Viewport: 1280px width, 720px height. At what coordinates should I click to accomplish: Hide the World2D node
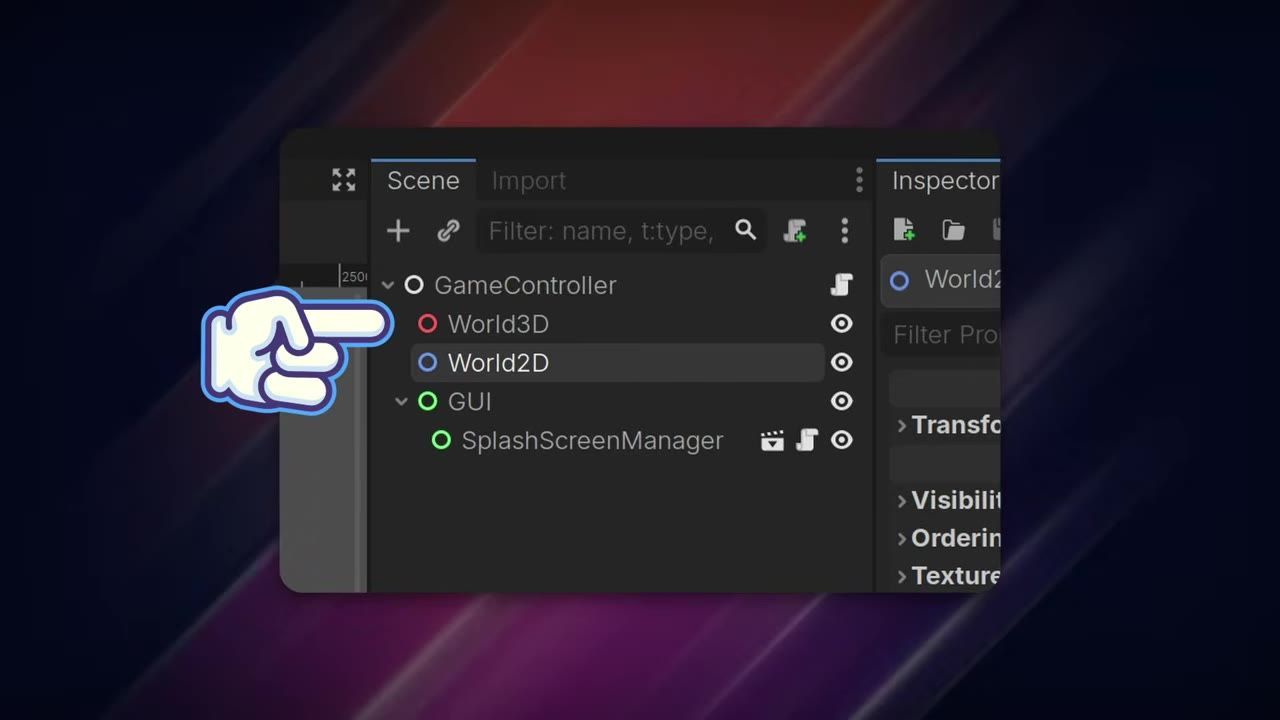(842, 362)
